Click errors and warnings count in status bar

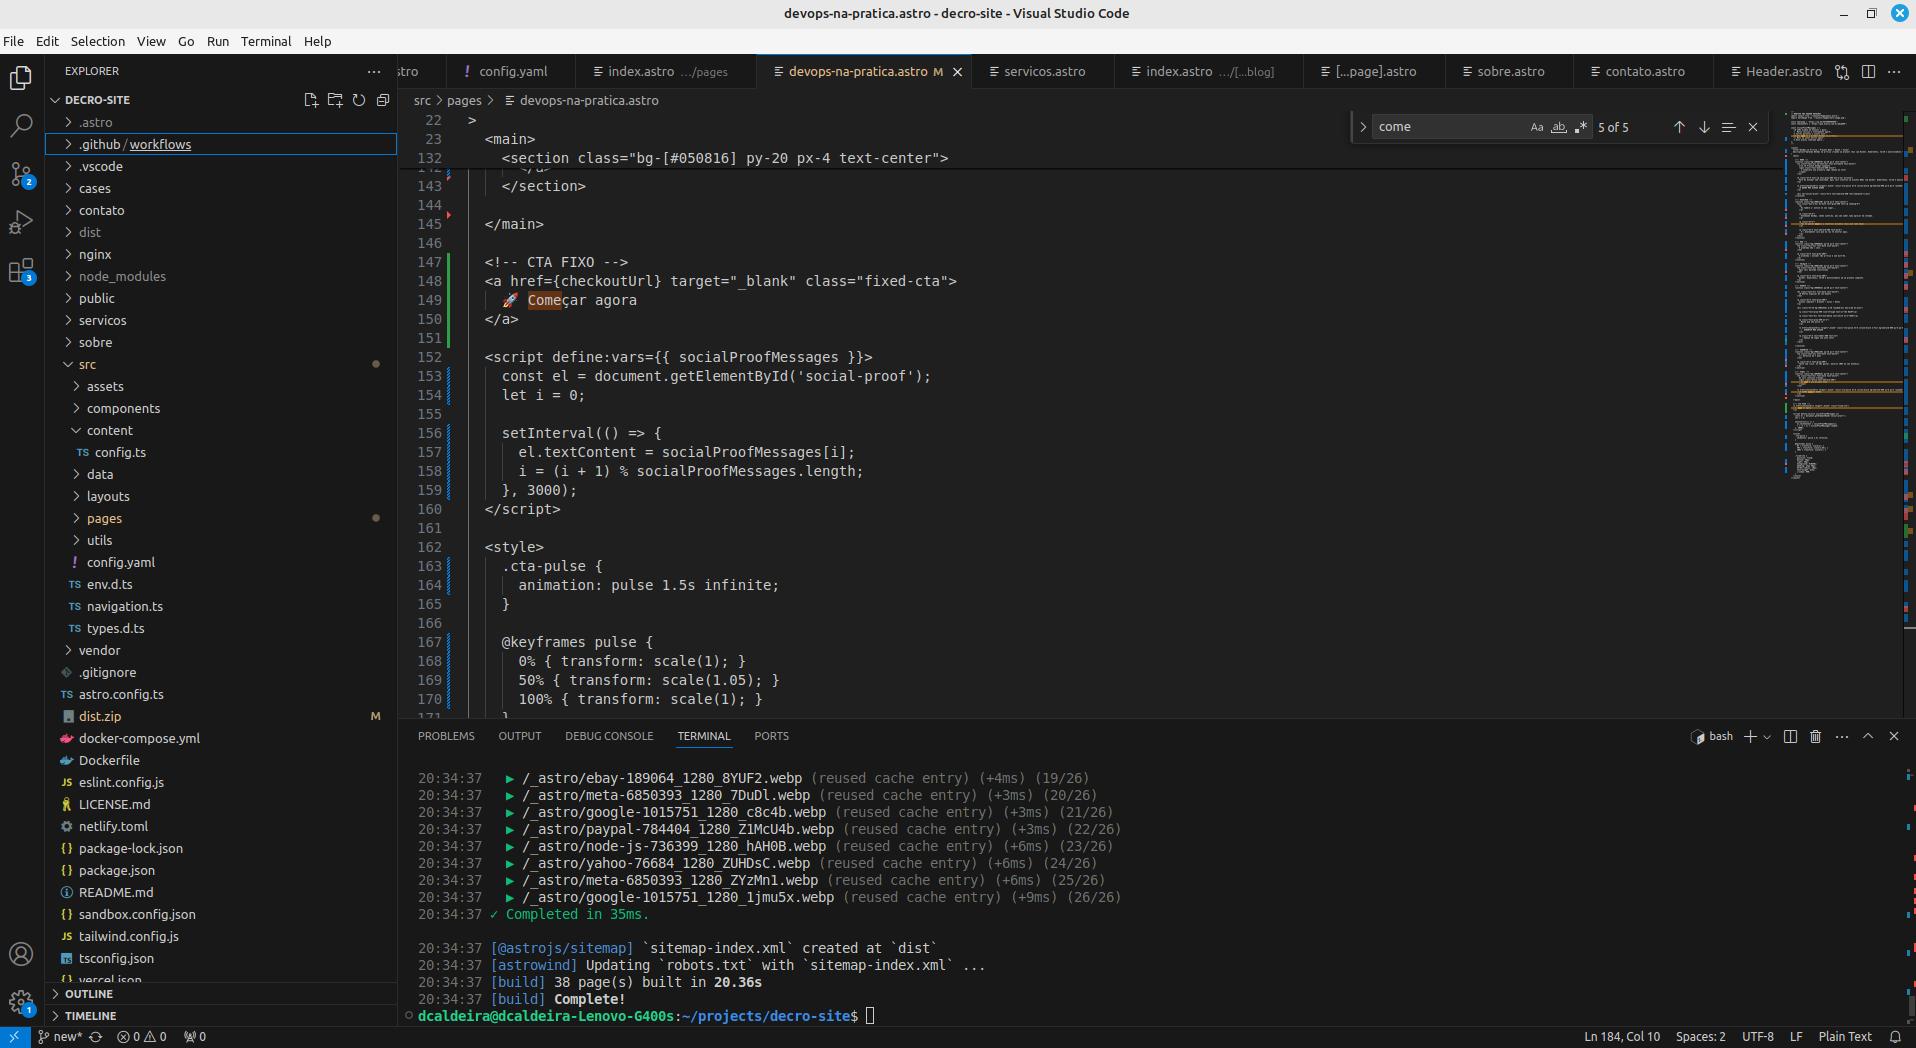pyautogui.click(x=142, y=1037)
